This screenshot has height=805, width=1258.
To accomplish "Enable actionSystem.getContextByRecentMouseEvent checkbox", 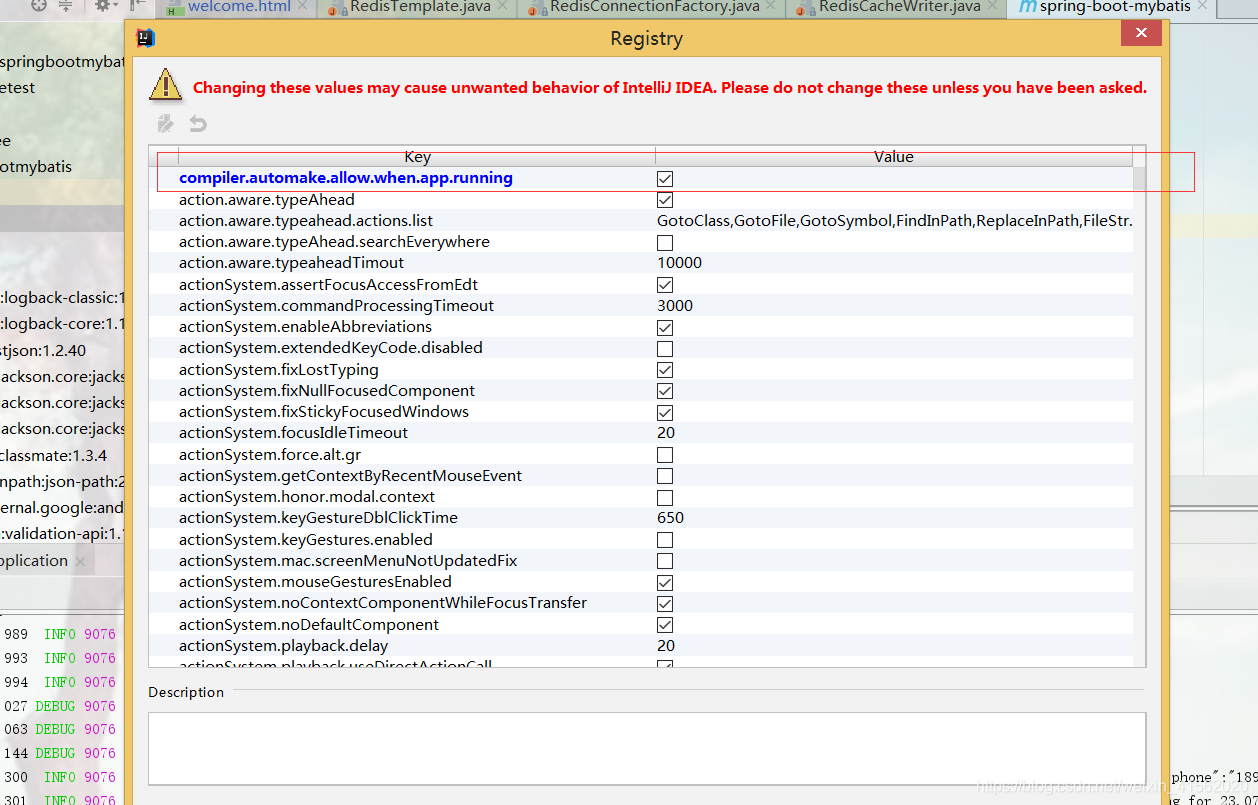I will tap(665, 476).
